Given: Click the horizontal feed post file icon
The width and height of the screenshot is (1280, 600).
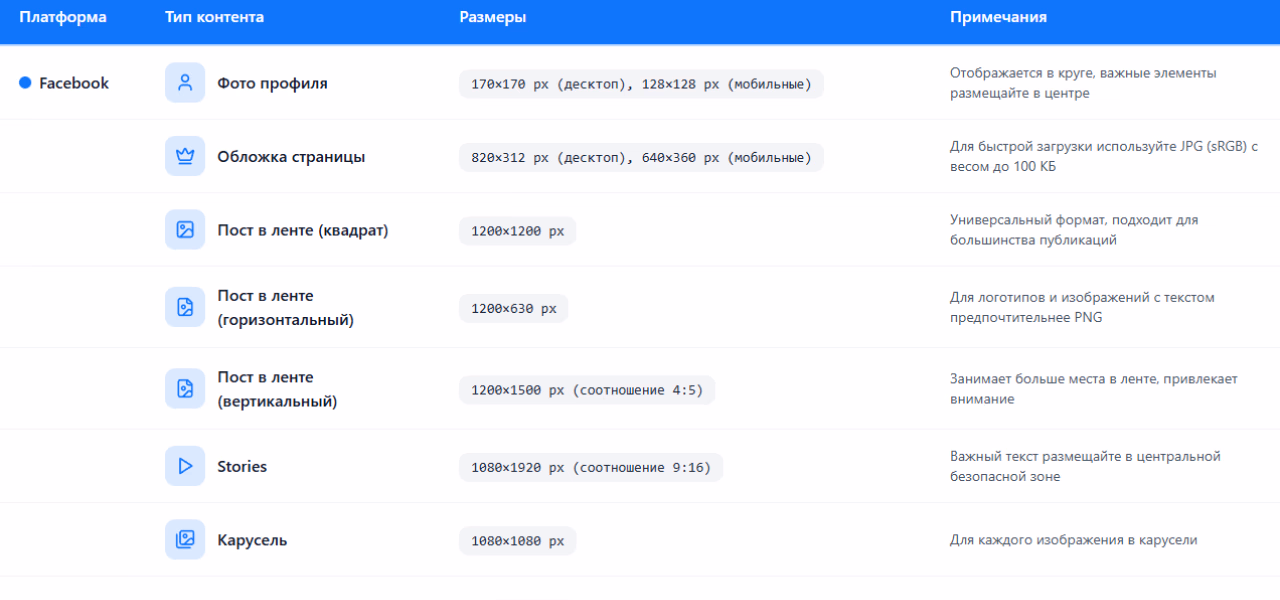Looking at the screenshot, I should (185, 307).
